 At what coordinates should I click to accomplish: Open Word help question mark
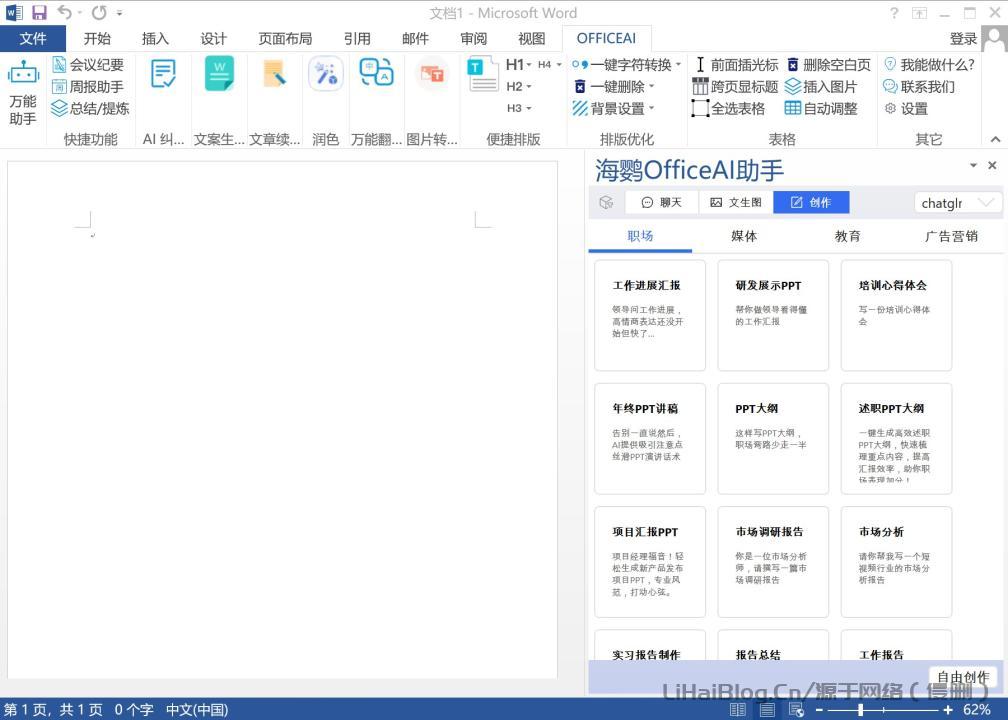(894, 13)
